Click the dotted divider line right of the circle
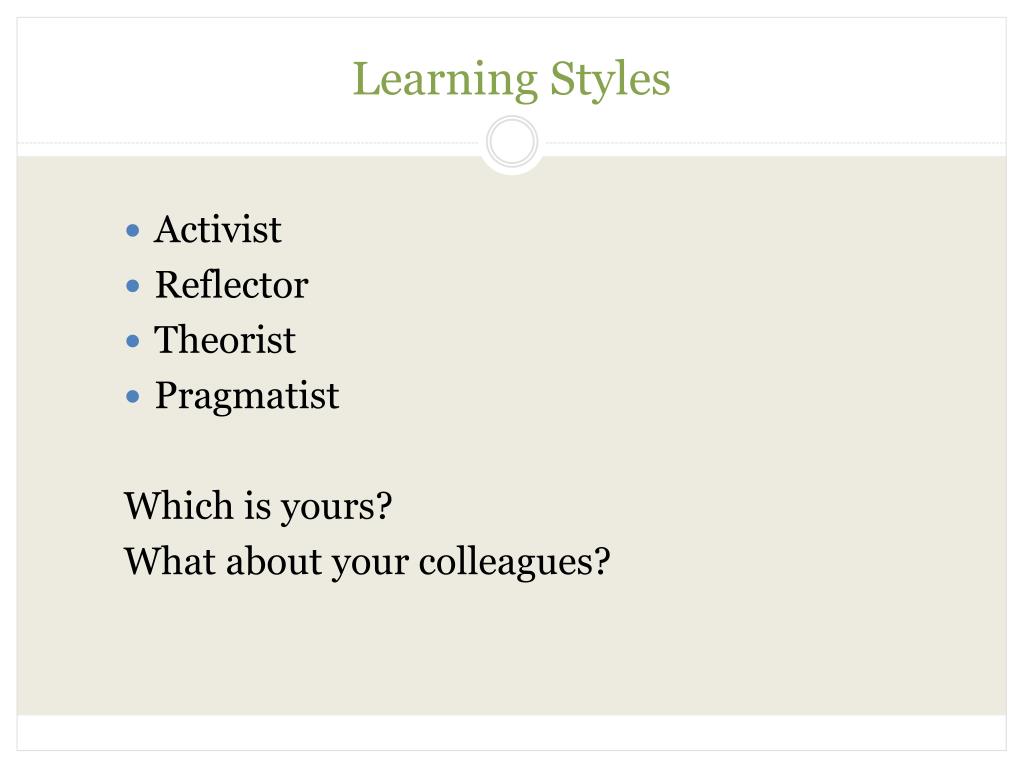Viewport: 1024px width, 768px height. pos(775,142)
